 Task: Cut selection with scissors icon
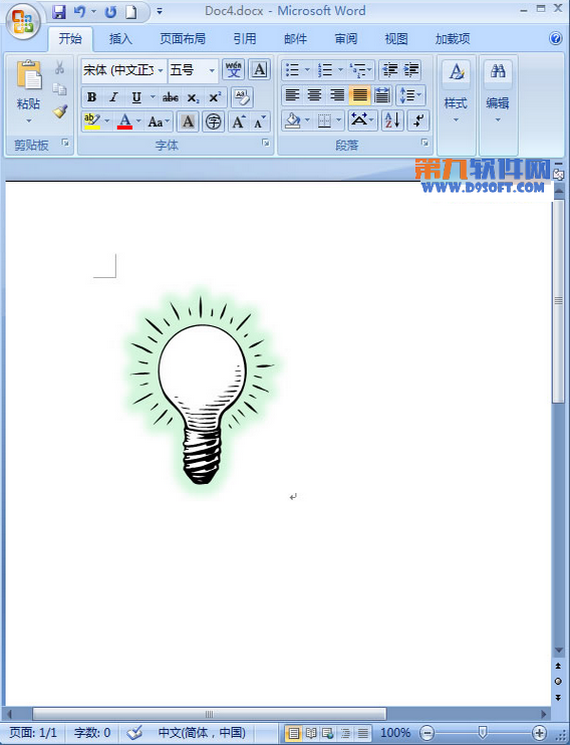(x=59, y=67)
